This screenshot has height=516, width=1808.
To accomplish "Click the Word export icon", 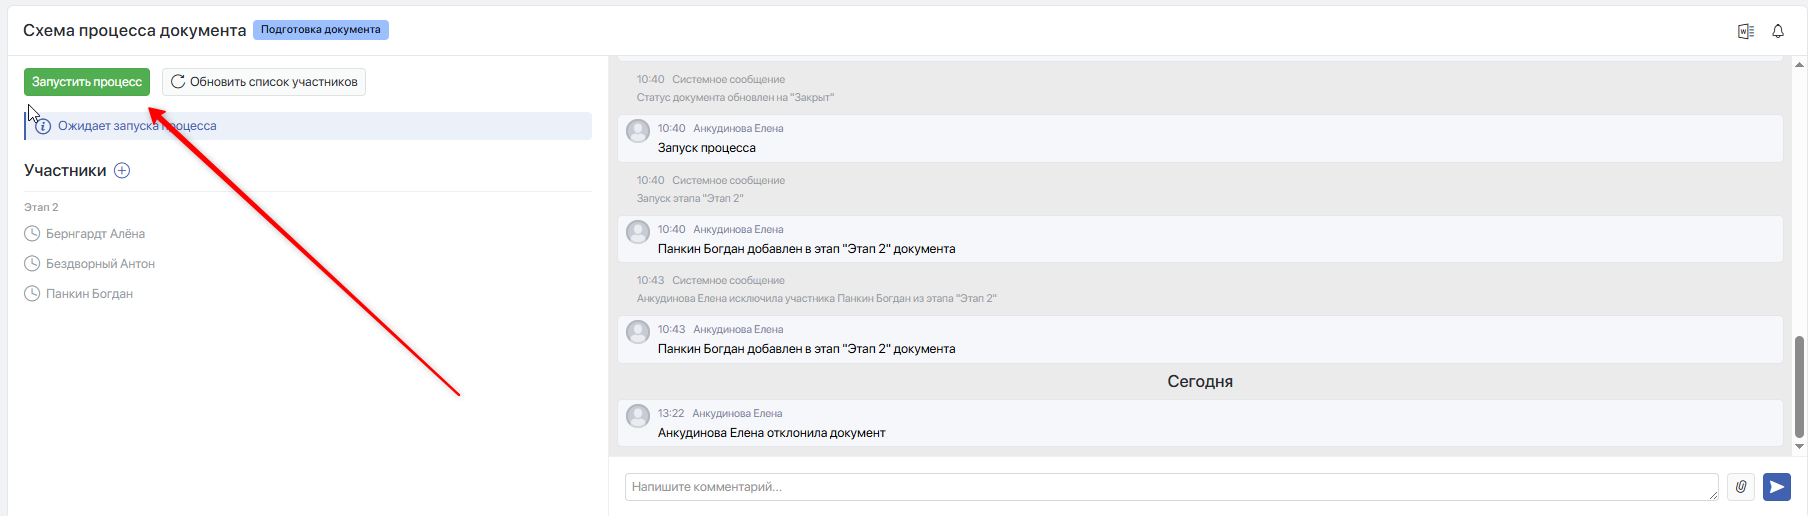I will coord(1746,31).
